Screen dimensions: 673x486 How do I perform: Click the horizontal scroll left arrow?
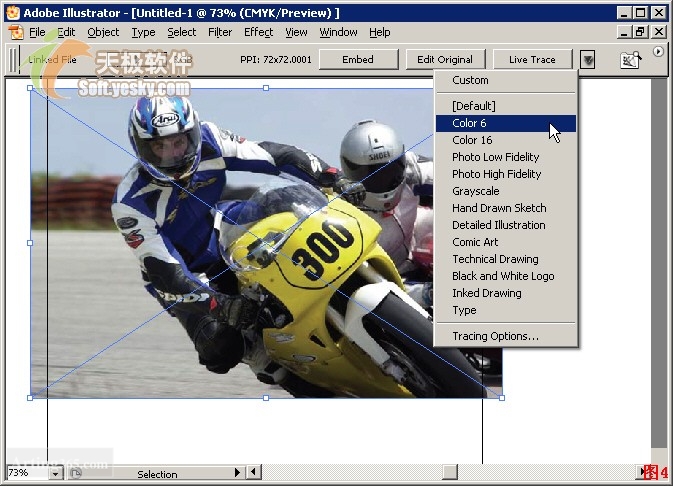253,472
